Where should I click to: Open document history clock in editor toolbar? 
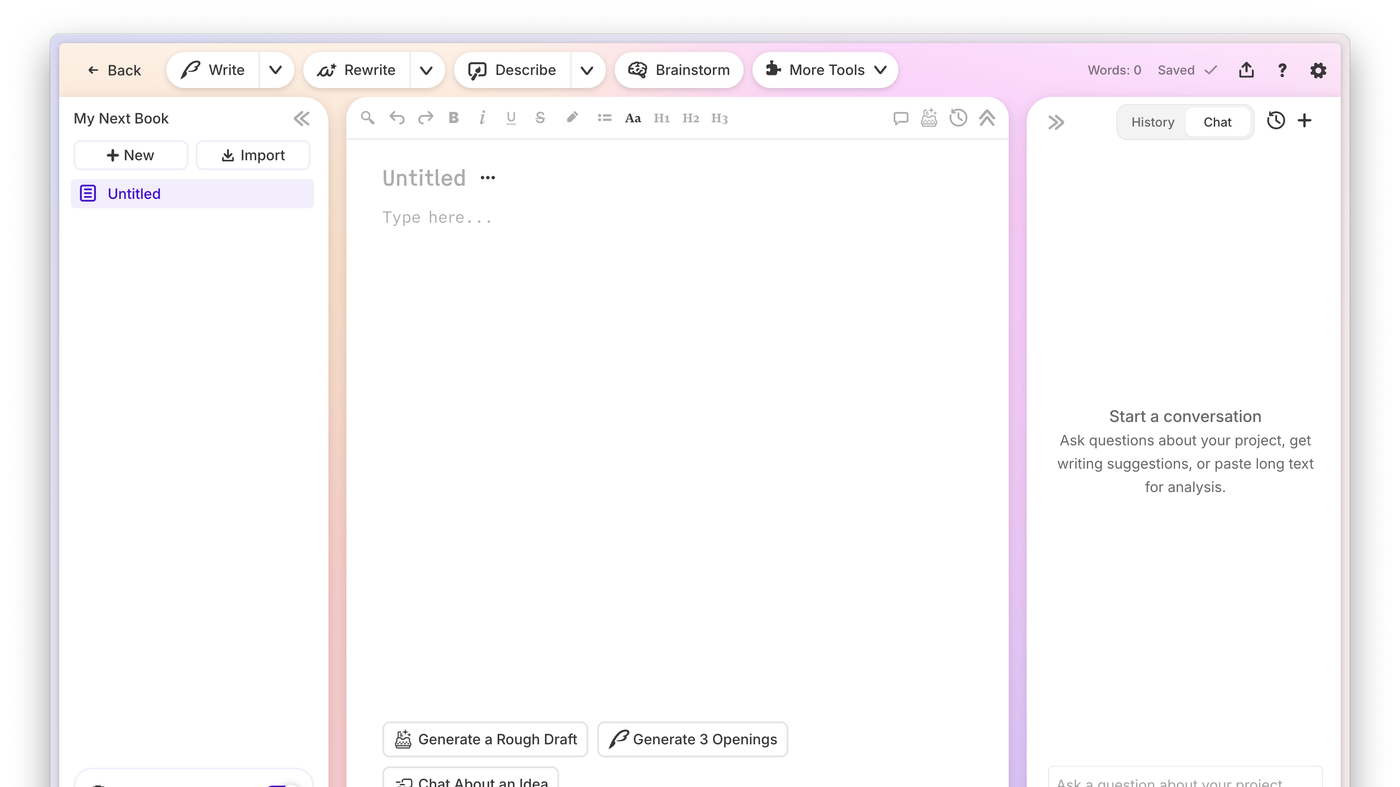point(958,118)
